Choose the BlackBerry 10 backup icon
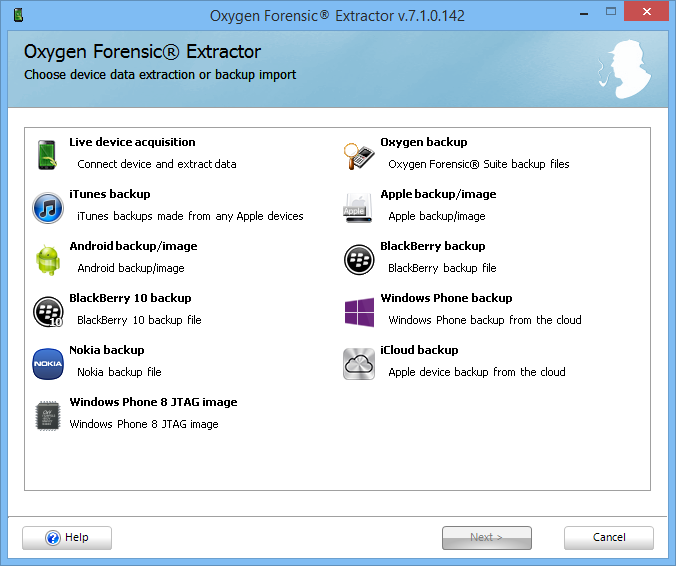Viewport: 676px width, 566px height. tap(48, 312)
